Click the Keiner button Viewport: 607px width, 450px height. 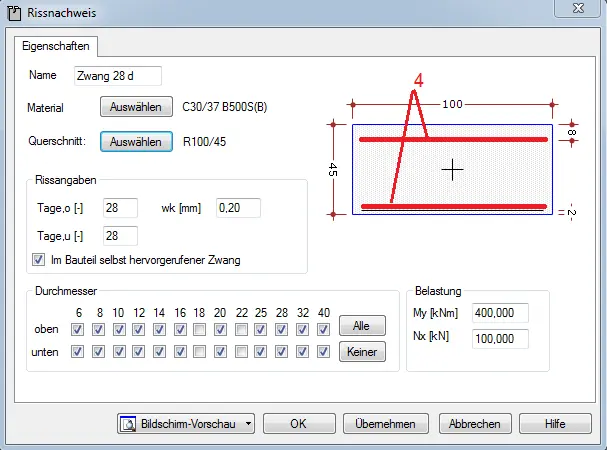(x=362, y=352)
